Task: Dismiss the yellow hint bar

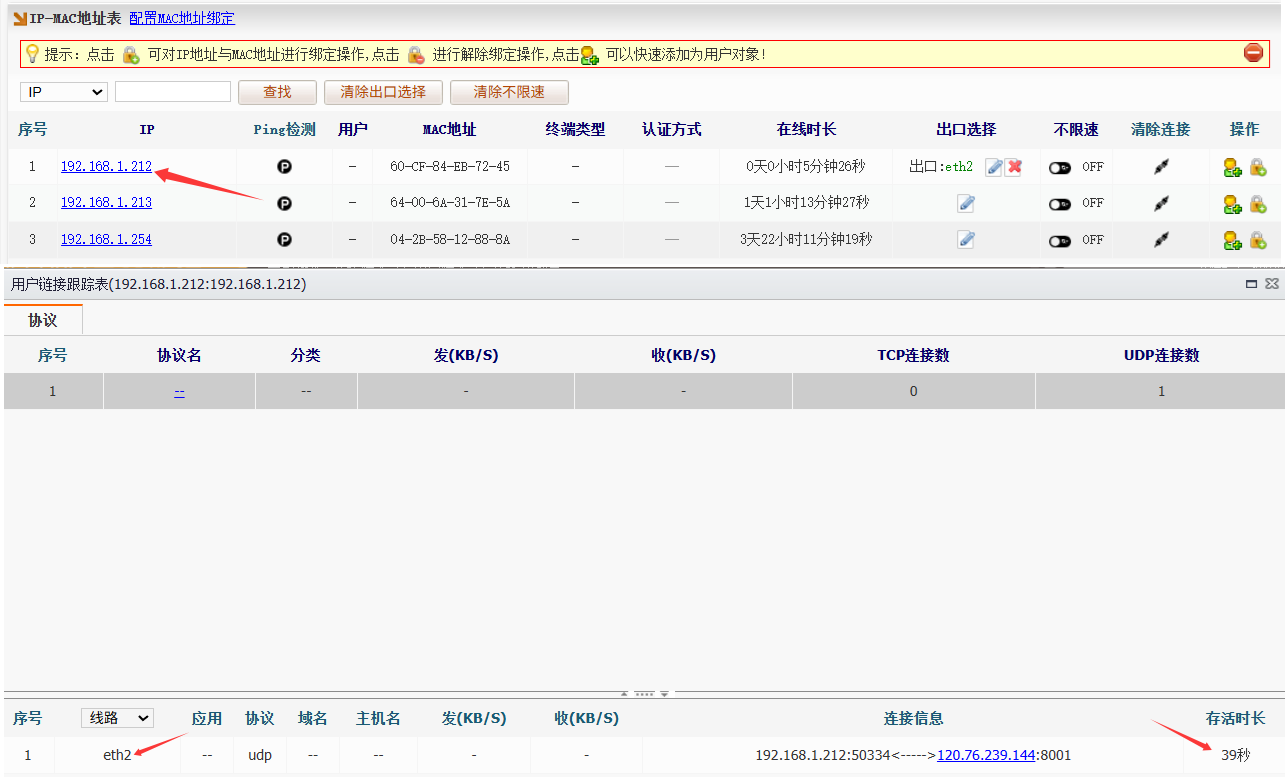Action: [1253, 53]
